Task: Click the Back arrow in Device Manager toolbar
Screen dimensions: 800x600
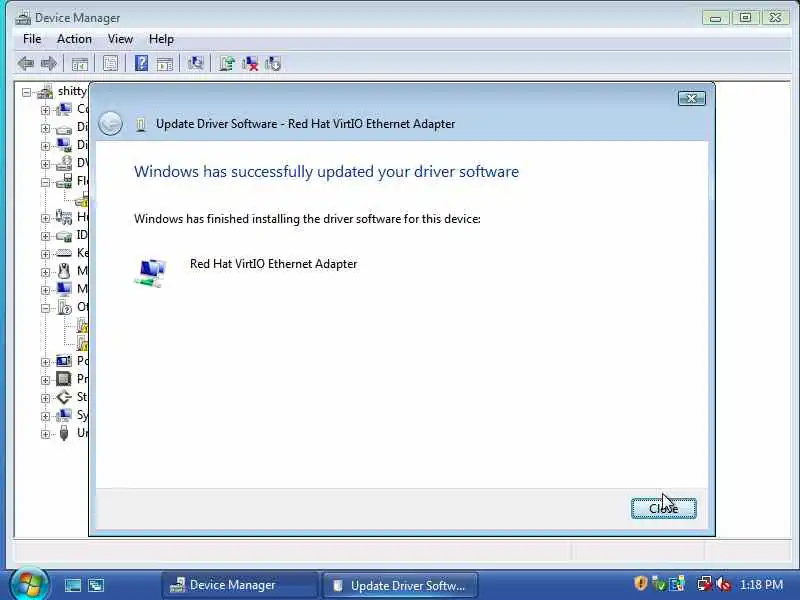Action: 25,64
